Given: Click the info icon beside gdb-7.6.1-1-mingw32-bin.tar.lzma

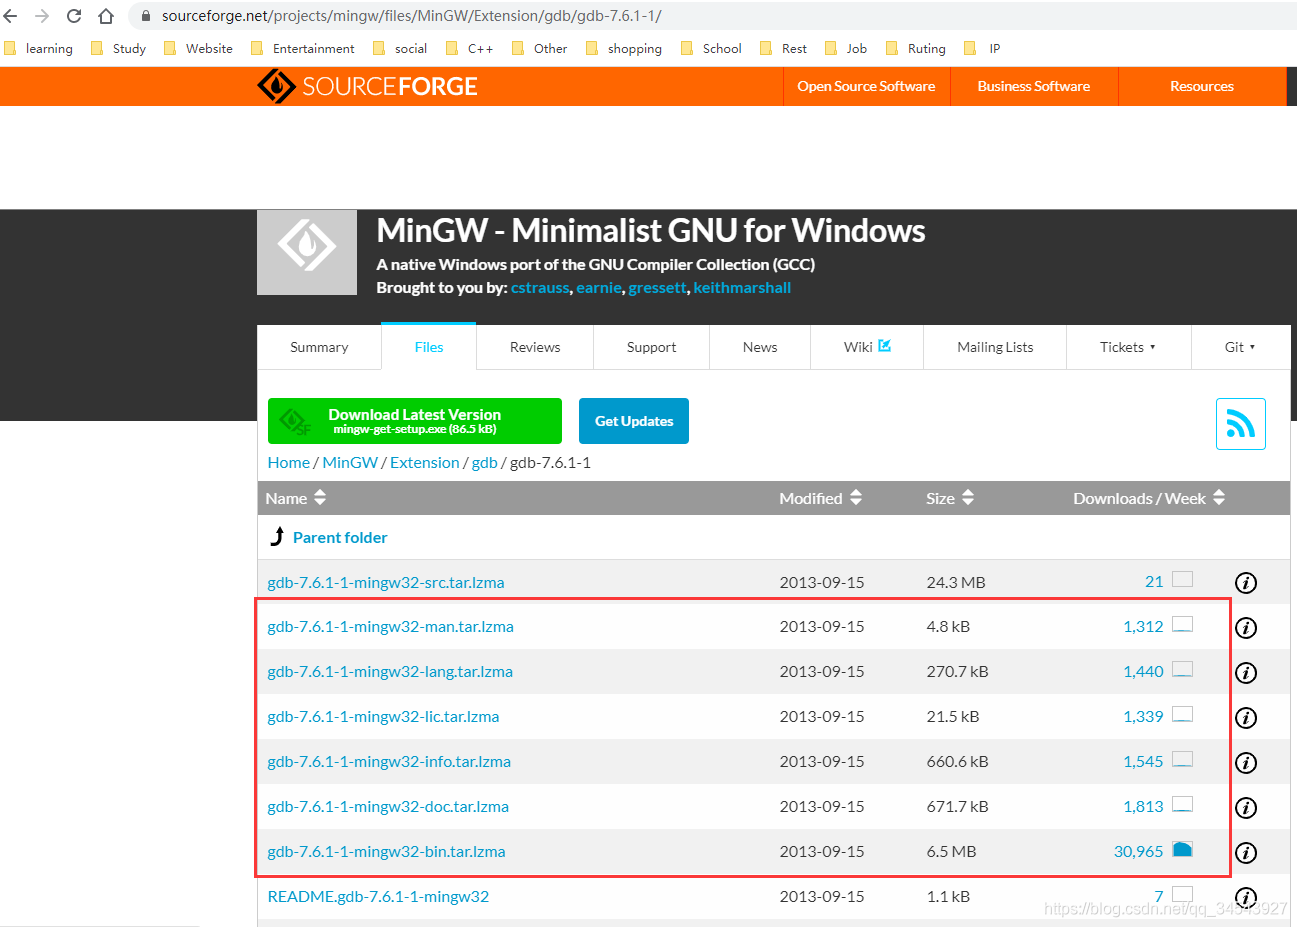Looking at the screenshot, I should (1245, 853).
